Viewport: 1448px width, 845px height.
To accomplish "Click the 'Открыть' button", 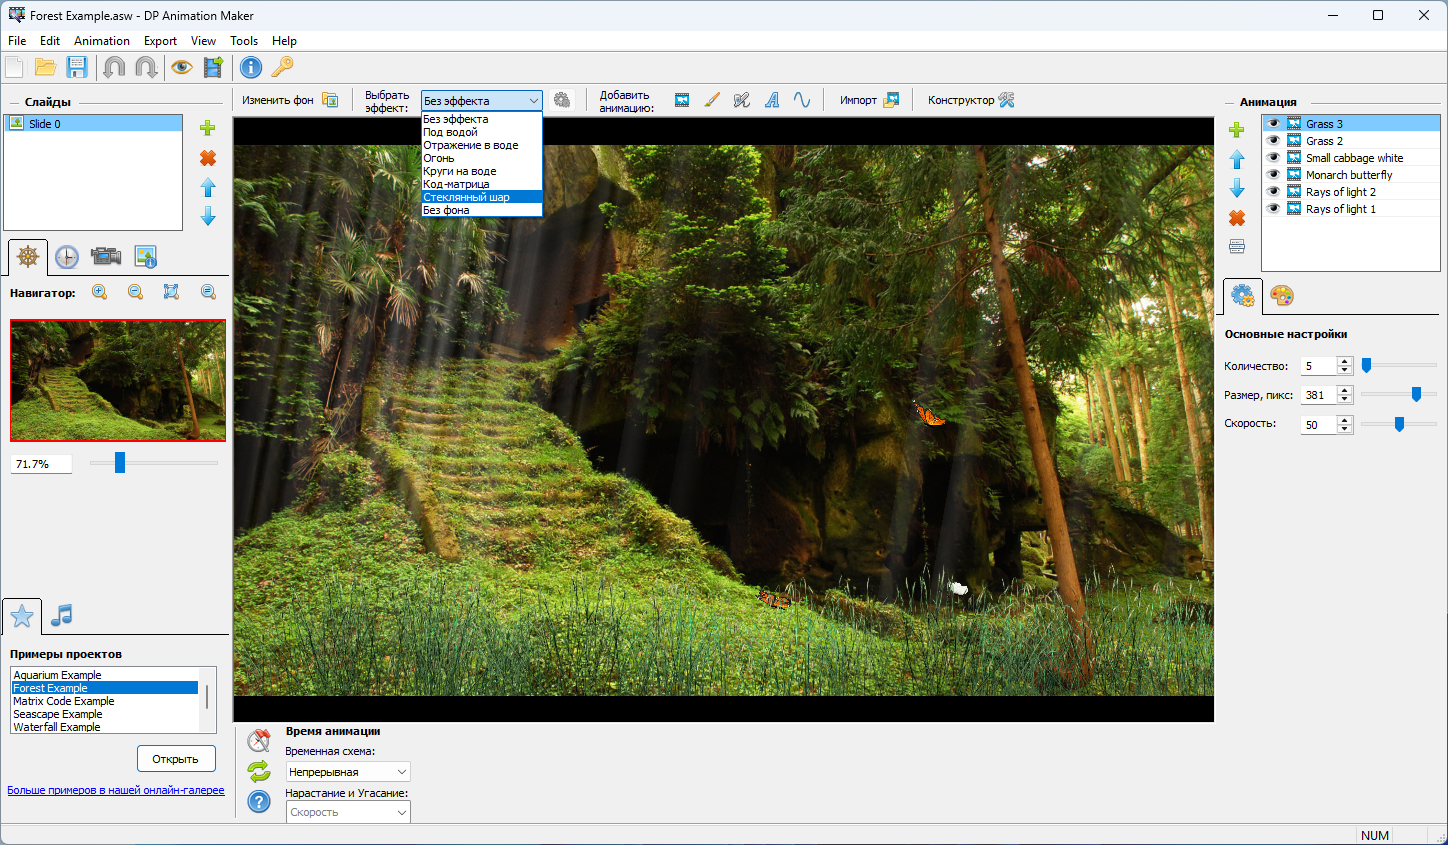I will [x=176, y=759].
